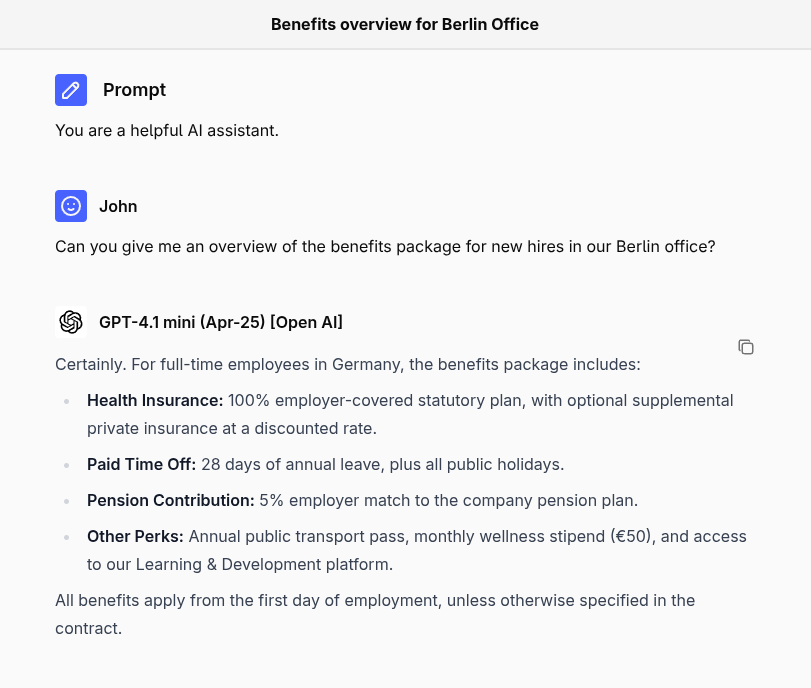Click the bold Pension Contribution label
The image size is (811, 688).
(x=171, y=500)
